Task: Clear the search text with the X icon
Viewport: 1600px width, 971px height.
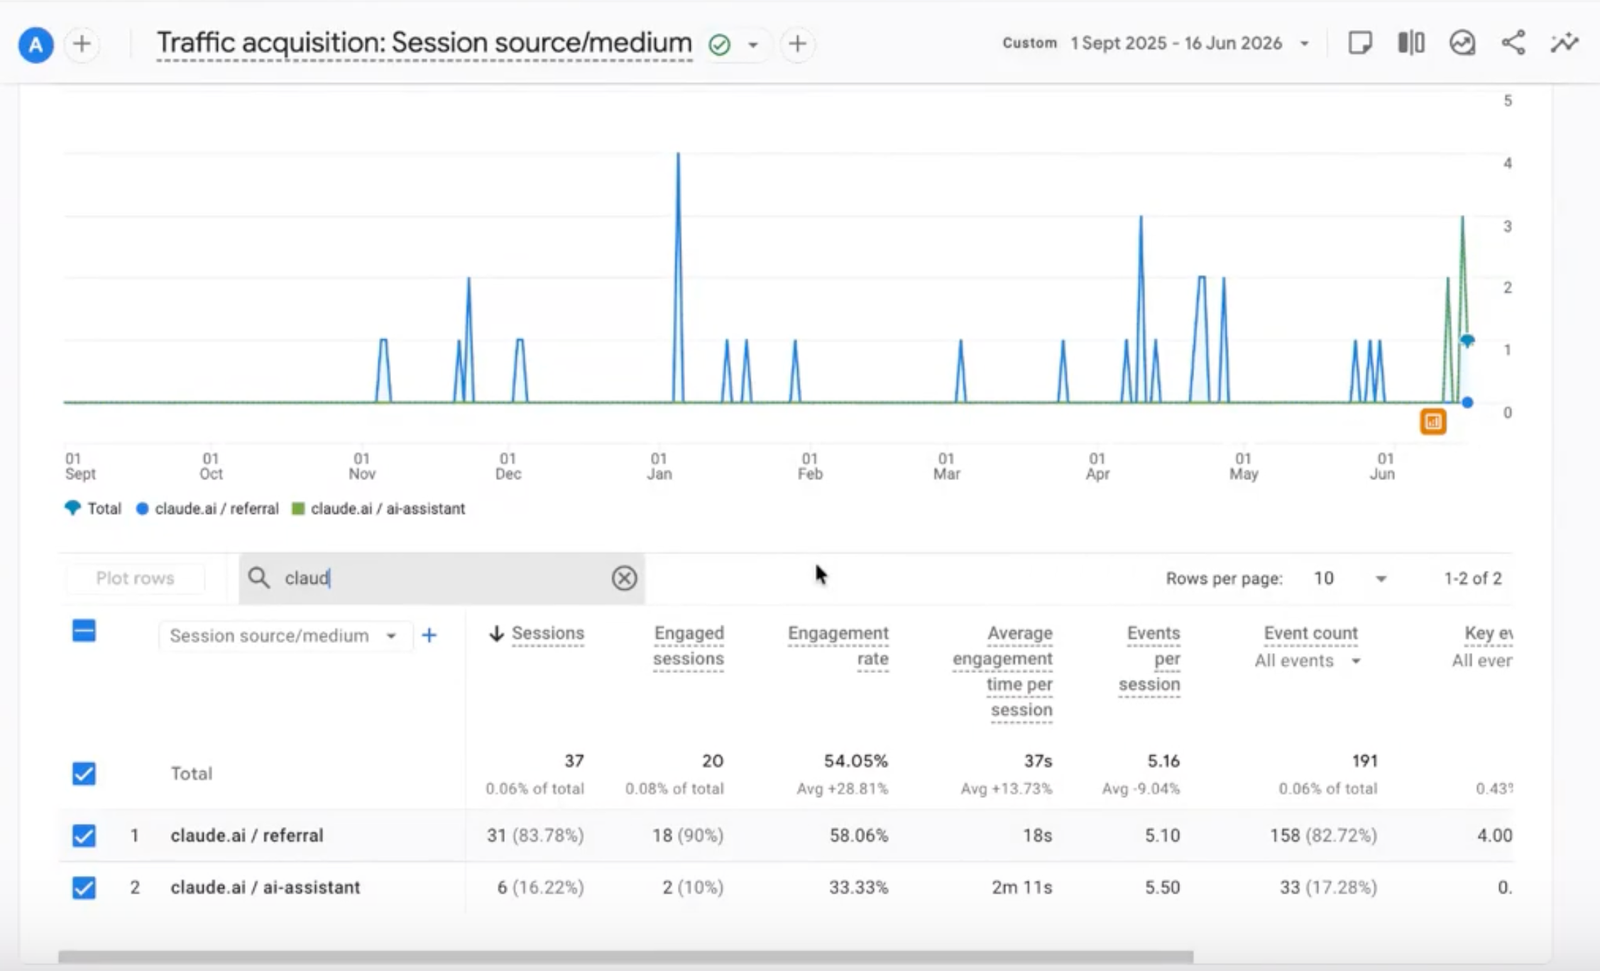Action: pos(624,578)
